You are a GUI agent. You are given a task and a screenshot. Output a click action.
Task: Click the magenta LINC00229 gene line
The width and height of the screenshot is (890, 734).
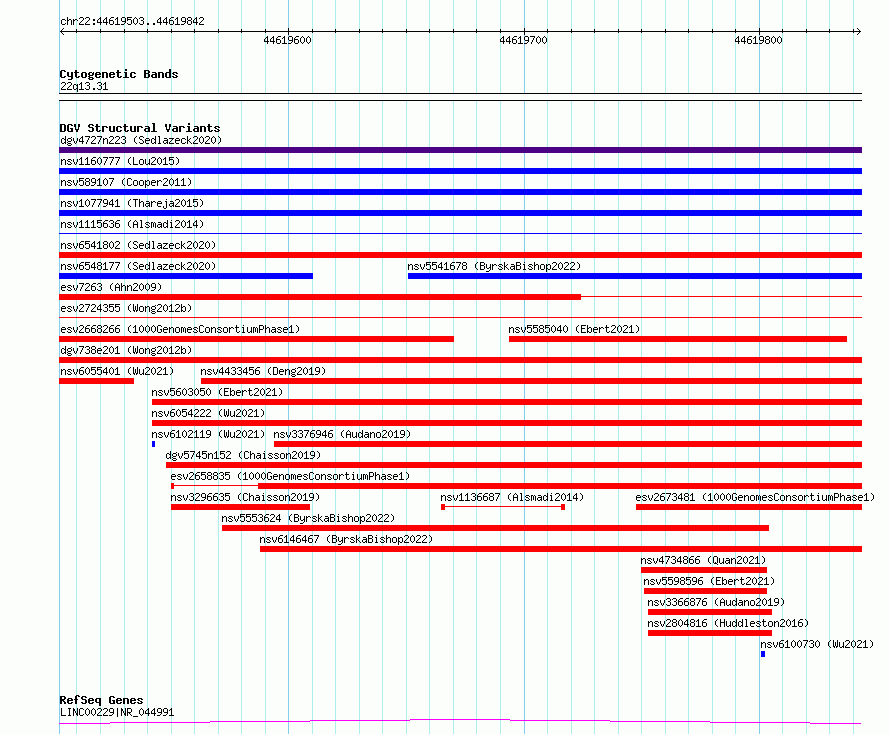[460, 722]
